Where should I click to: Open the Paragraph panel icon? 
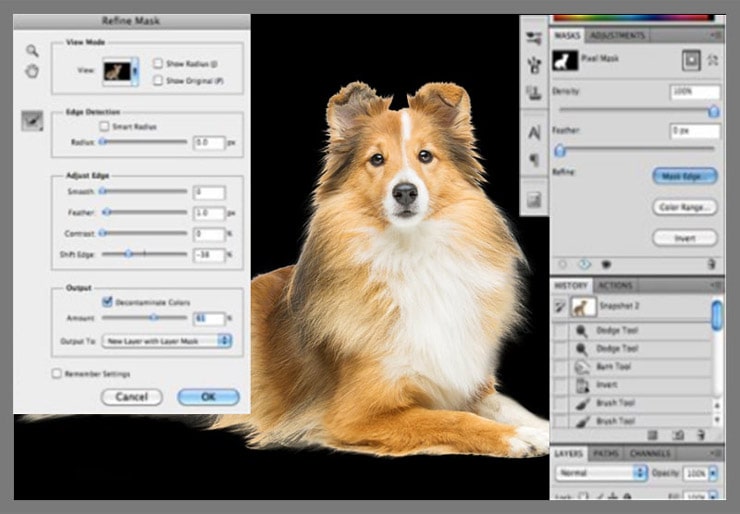point(533,160)
